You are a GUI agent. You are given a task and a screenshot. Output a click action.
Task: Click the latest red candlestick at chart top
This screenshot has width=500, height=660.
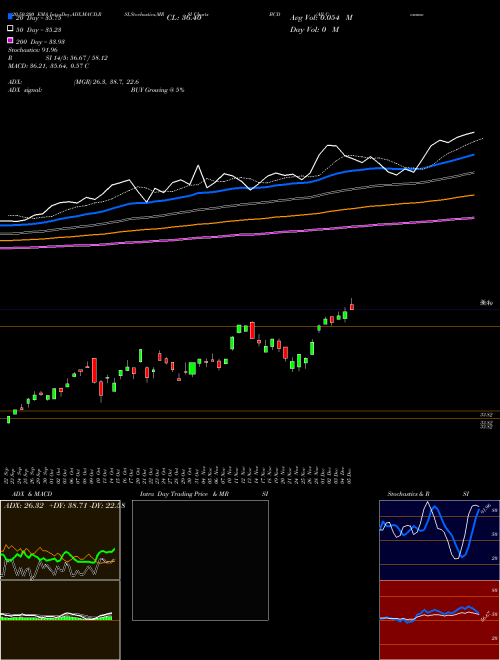(x=352, y=307)
